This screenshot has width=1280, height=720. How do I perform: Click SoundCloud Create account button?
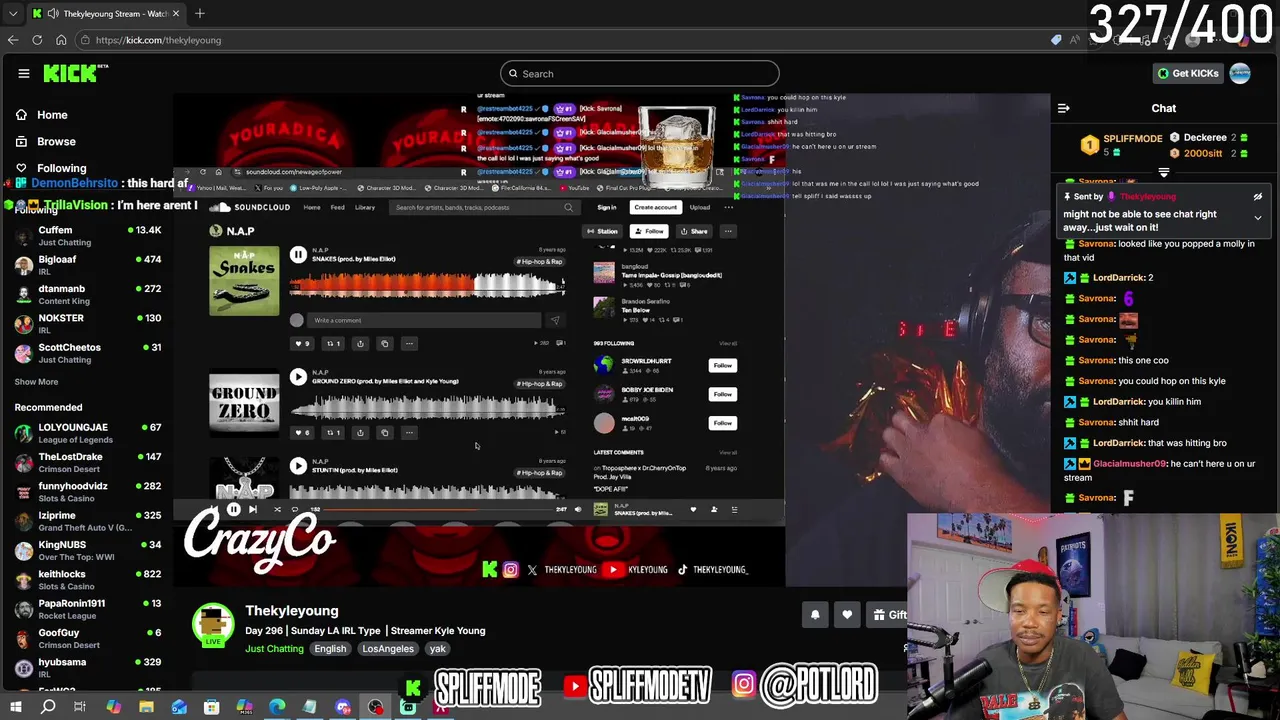[x=655, y=207]
